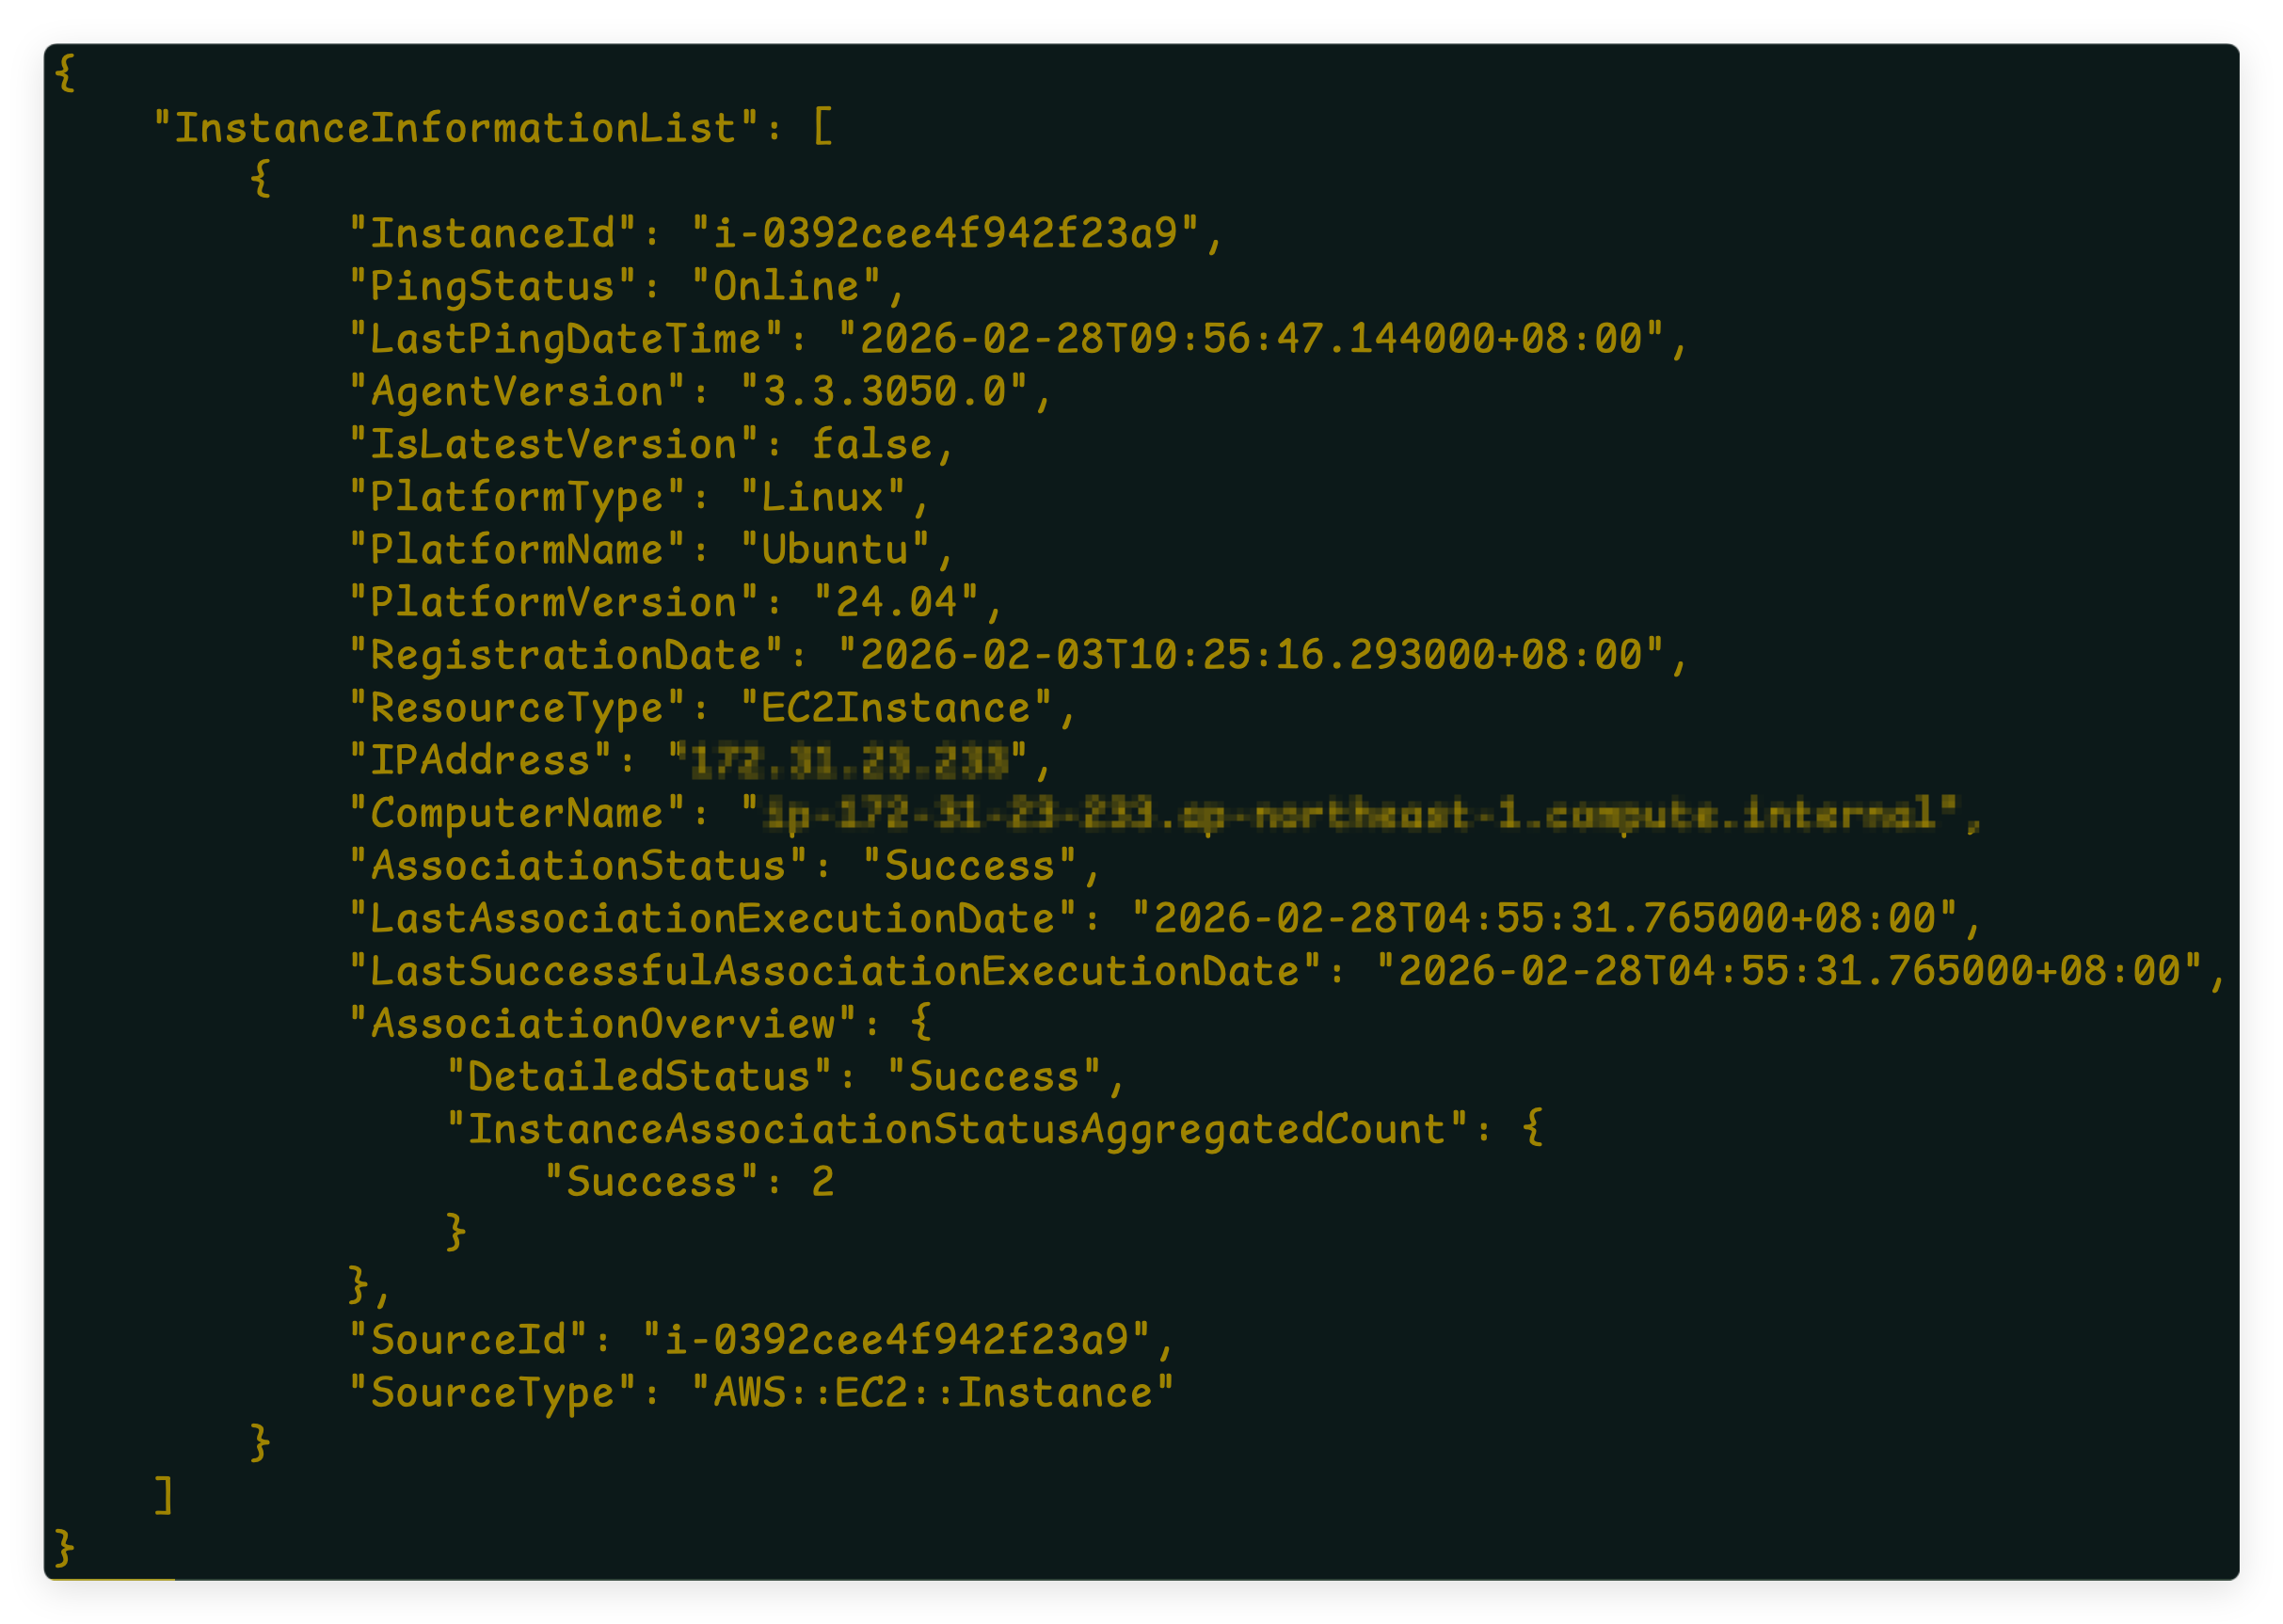Click the InstanceId value i-0392cee4f942f23a9
Image resolution: width=2283 pixels, height=1624 pixels.
click(x=945, y=234)
